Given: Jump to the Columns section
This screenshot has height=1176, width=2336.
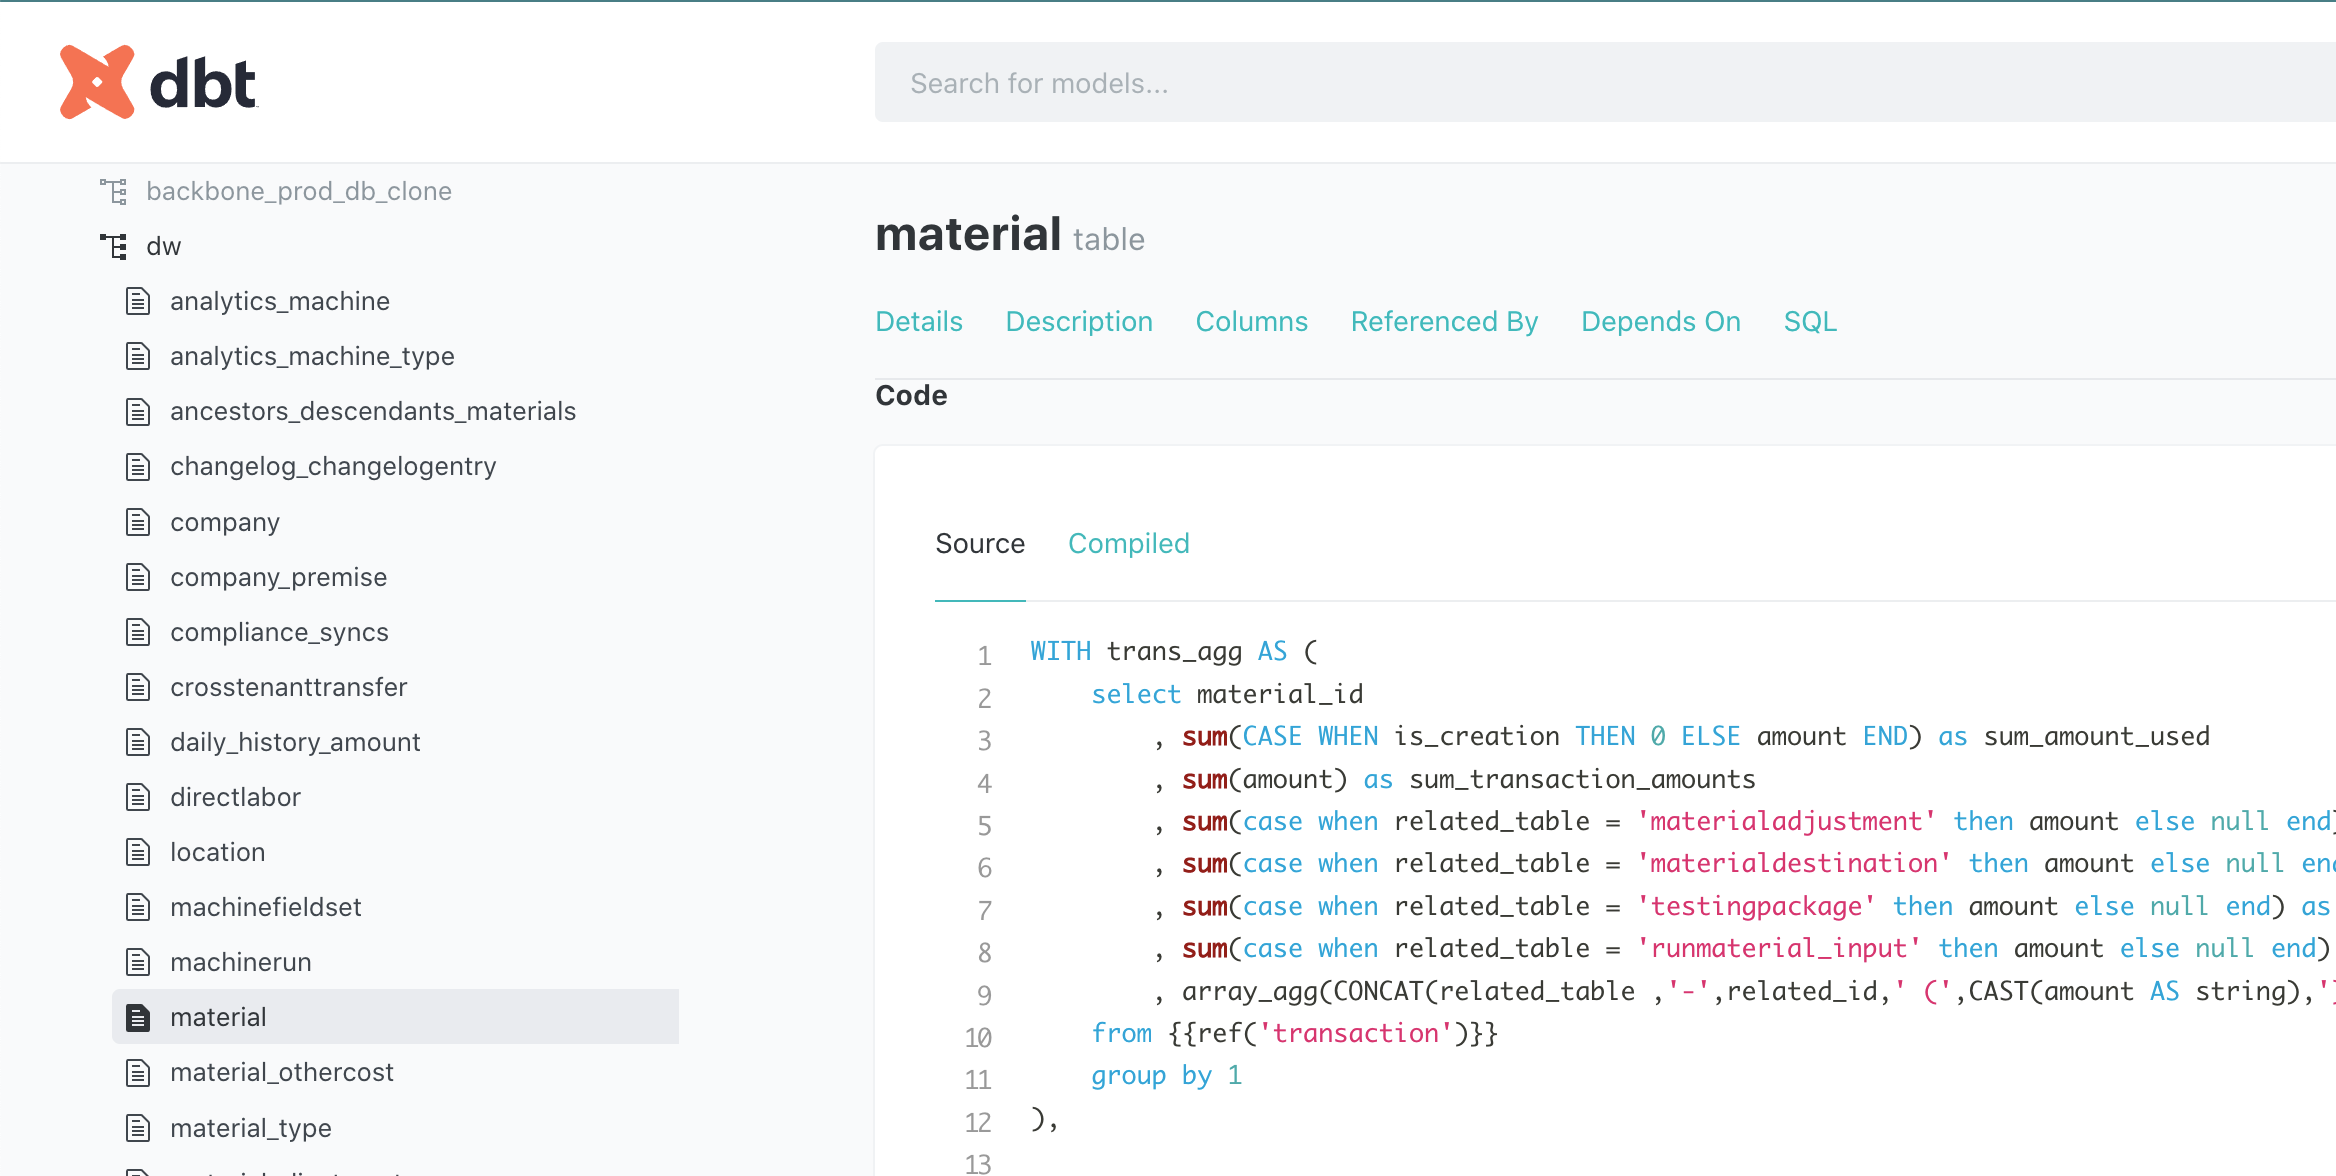Looking at the screenshot, I should tap(1251, 321).
